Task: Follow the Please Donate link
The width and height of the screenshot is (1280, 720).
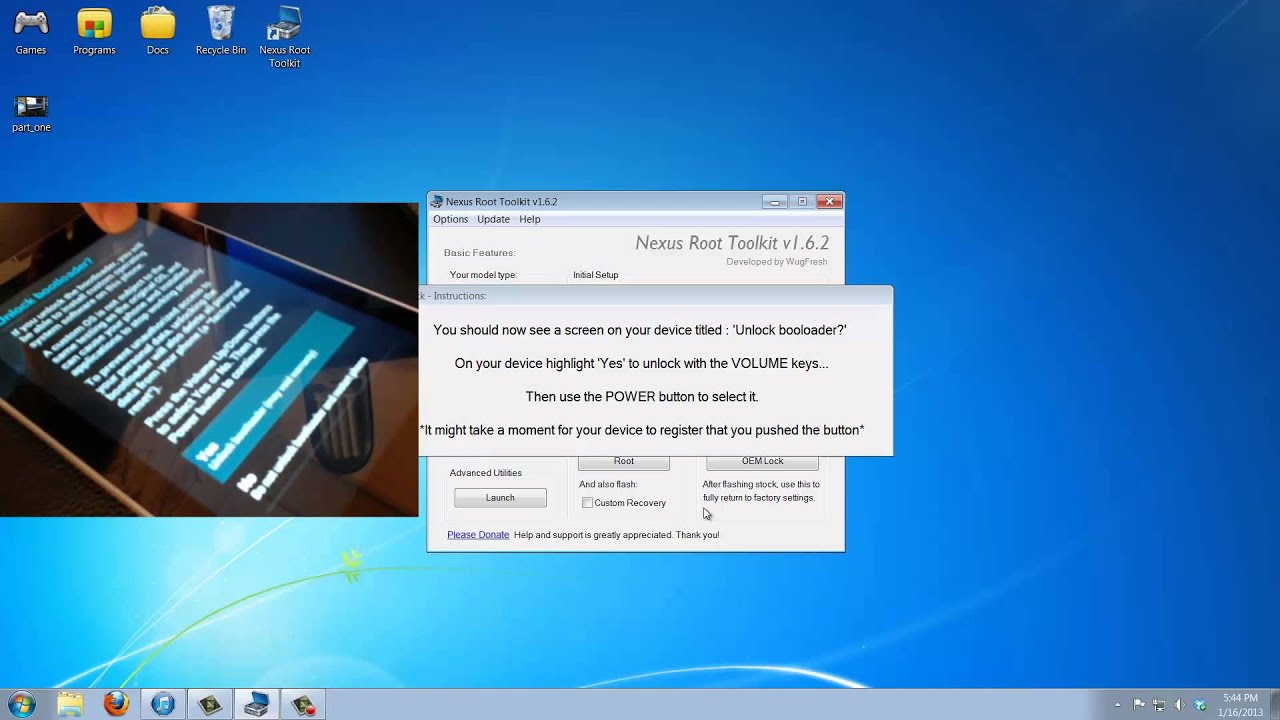Action: [x=478, y=535]
